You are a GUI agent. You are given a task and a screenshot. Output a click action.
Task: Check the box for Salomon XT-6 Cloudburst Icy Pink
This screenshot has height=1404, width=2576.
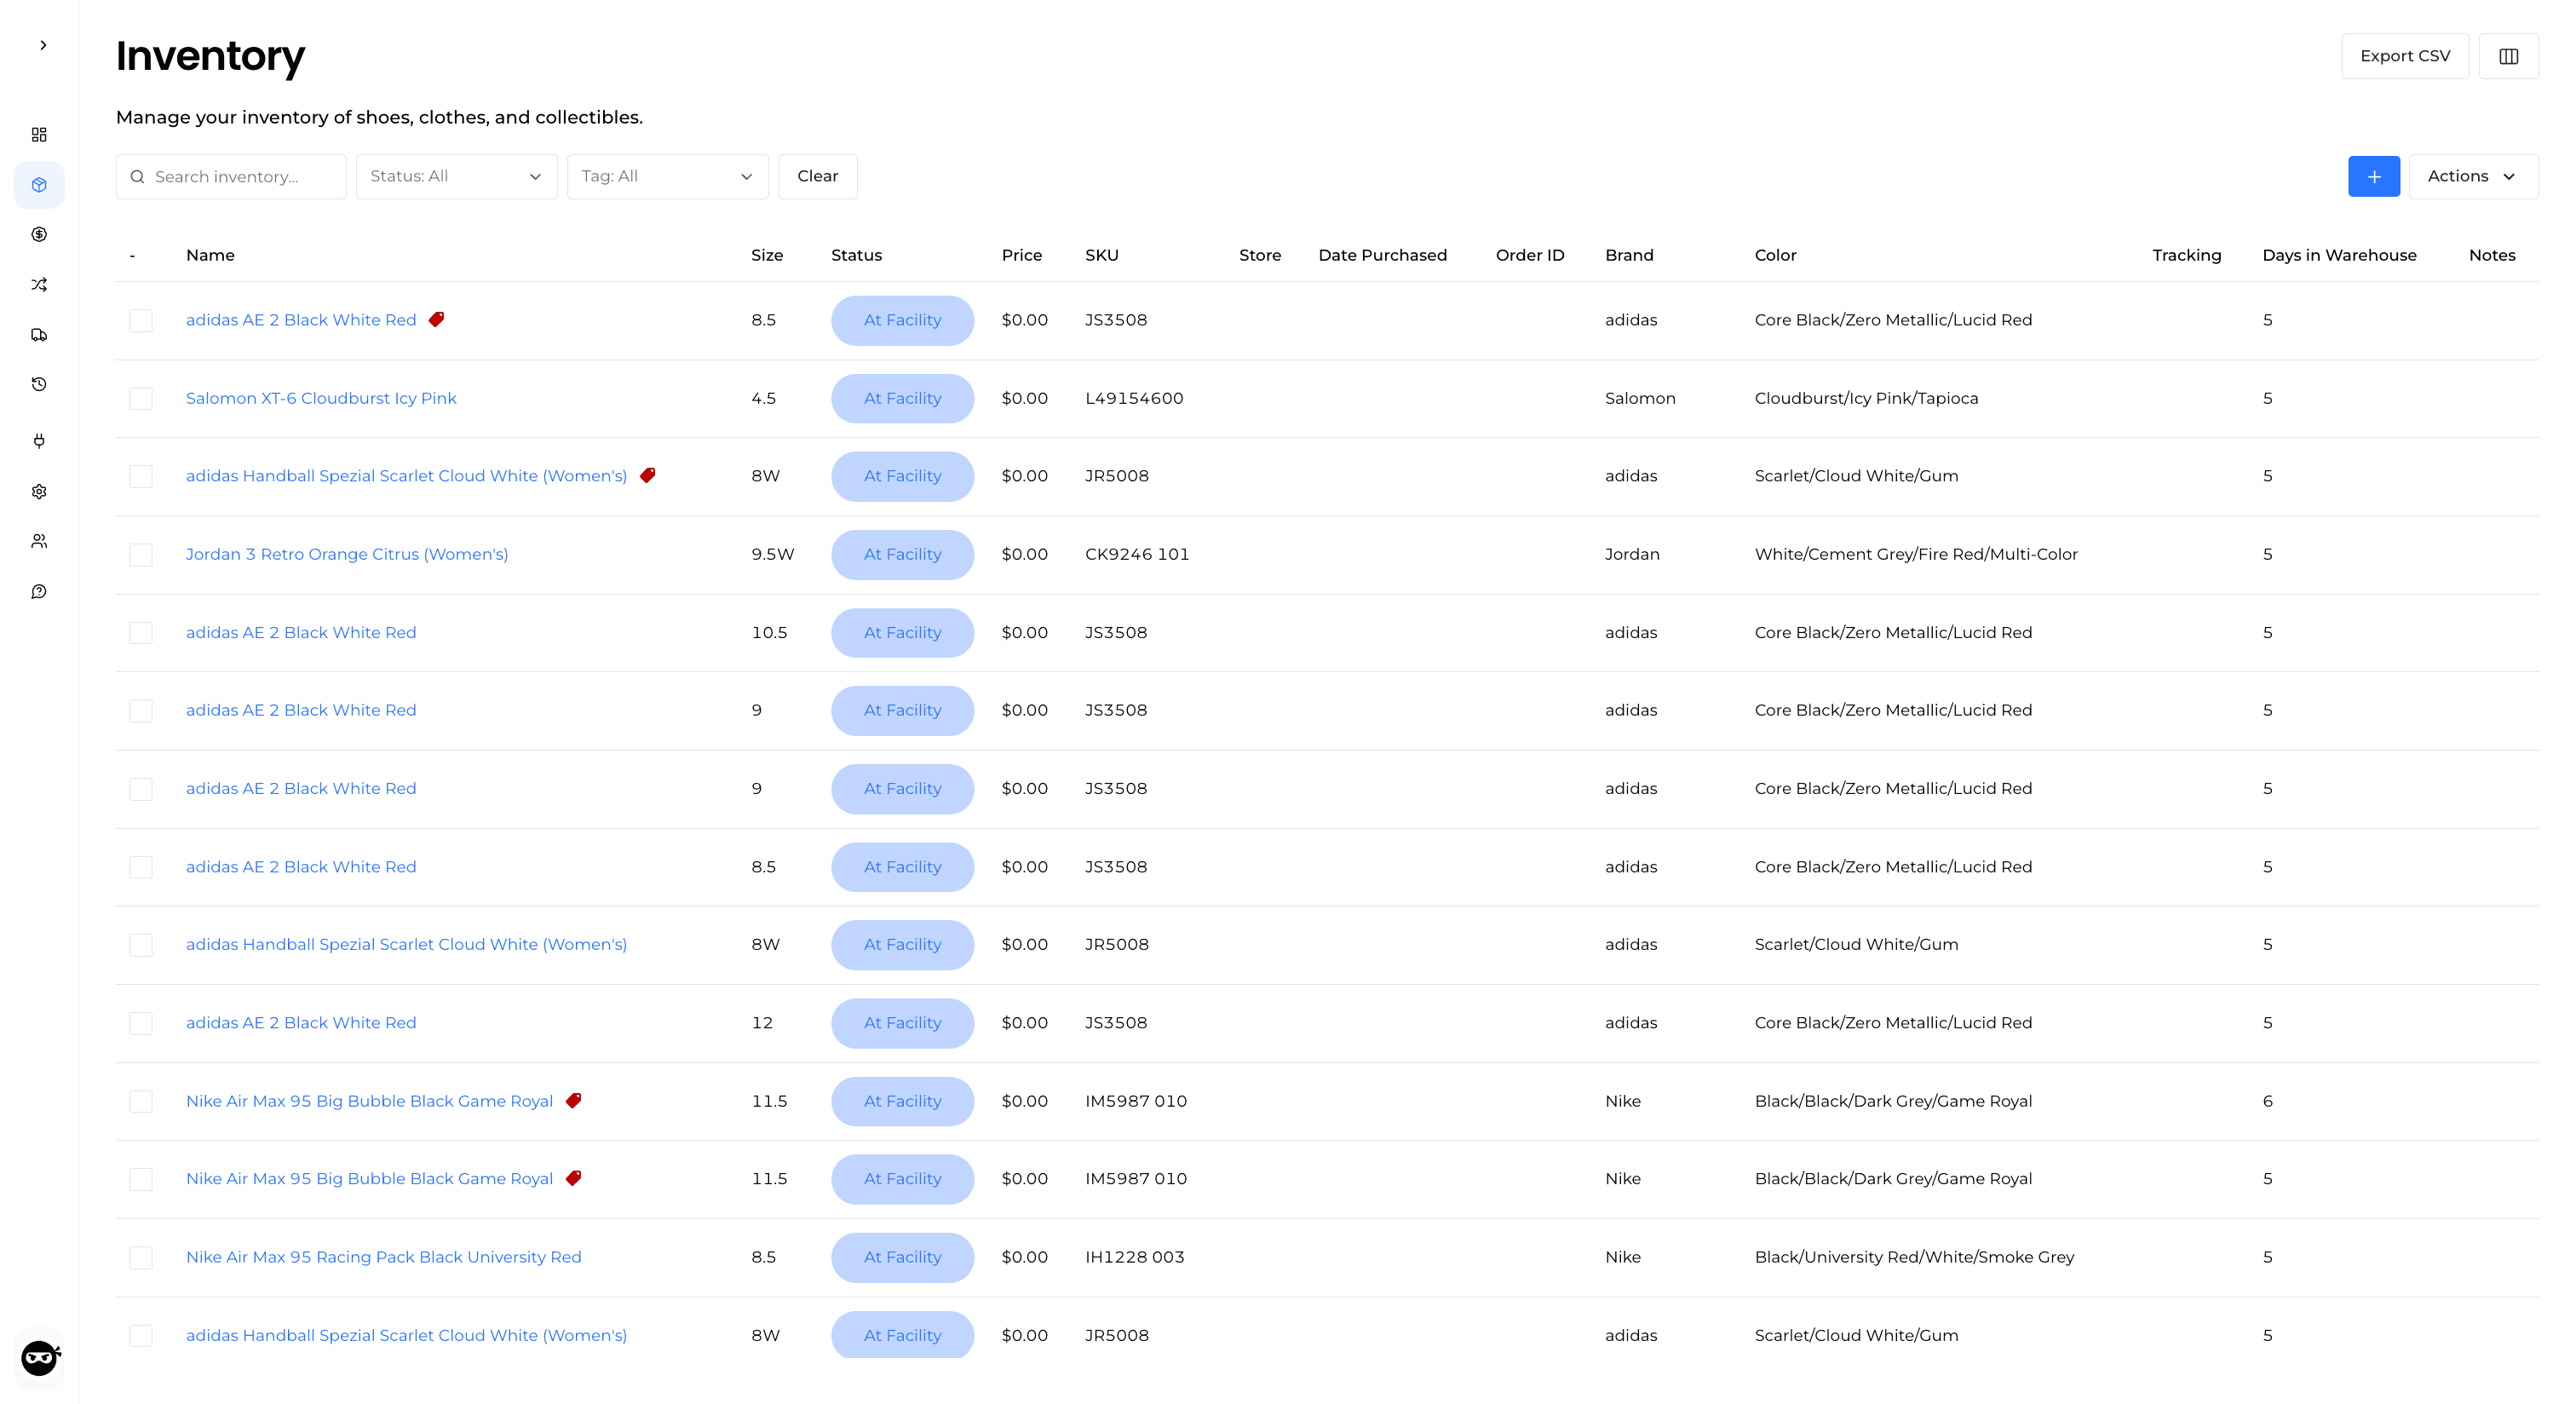(141, 399)
